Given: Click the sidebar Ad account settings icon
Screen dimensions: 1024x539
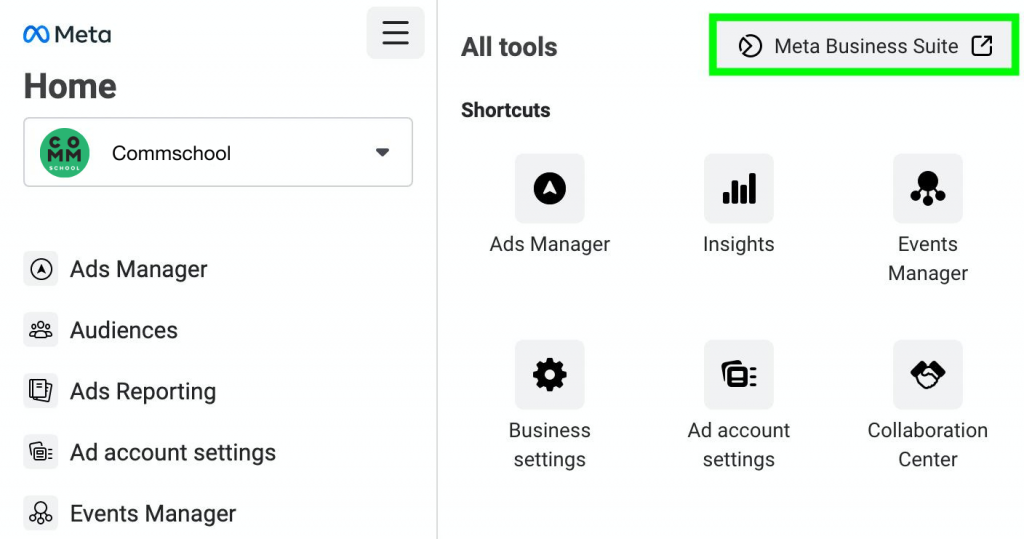Looking at the screenshot, I should tap(40, 452).
